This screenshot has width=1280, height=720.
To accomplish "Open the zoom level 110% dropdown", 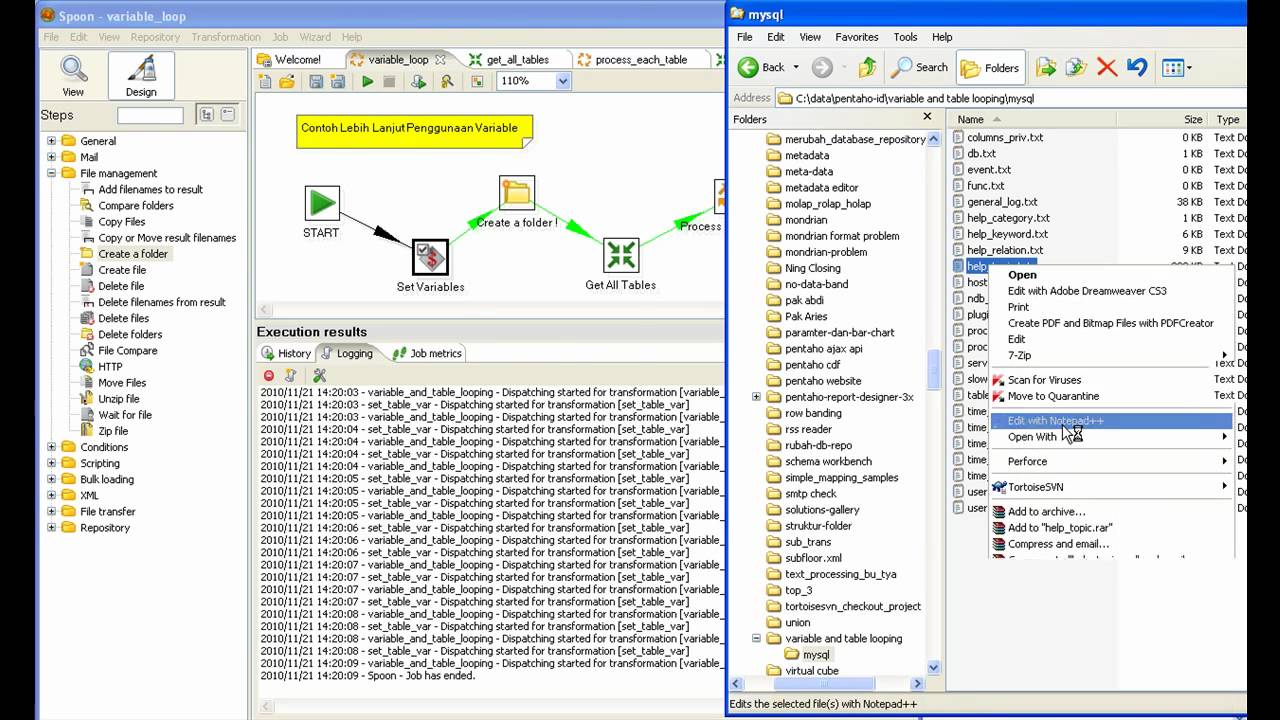I will (563, 81).
